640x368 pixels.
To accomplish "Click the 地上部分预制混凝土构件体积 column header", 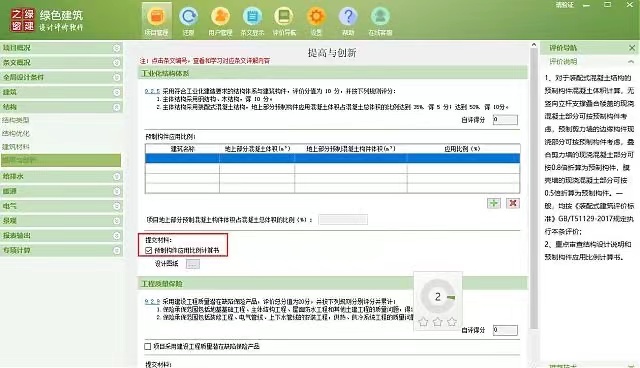I will click(x=351, y=149).
